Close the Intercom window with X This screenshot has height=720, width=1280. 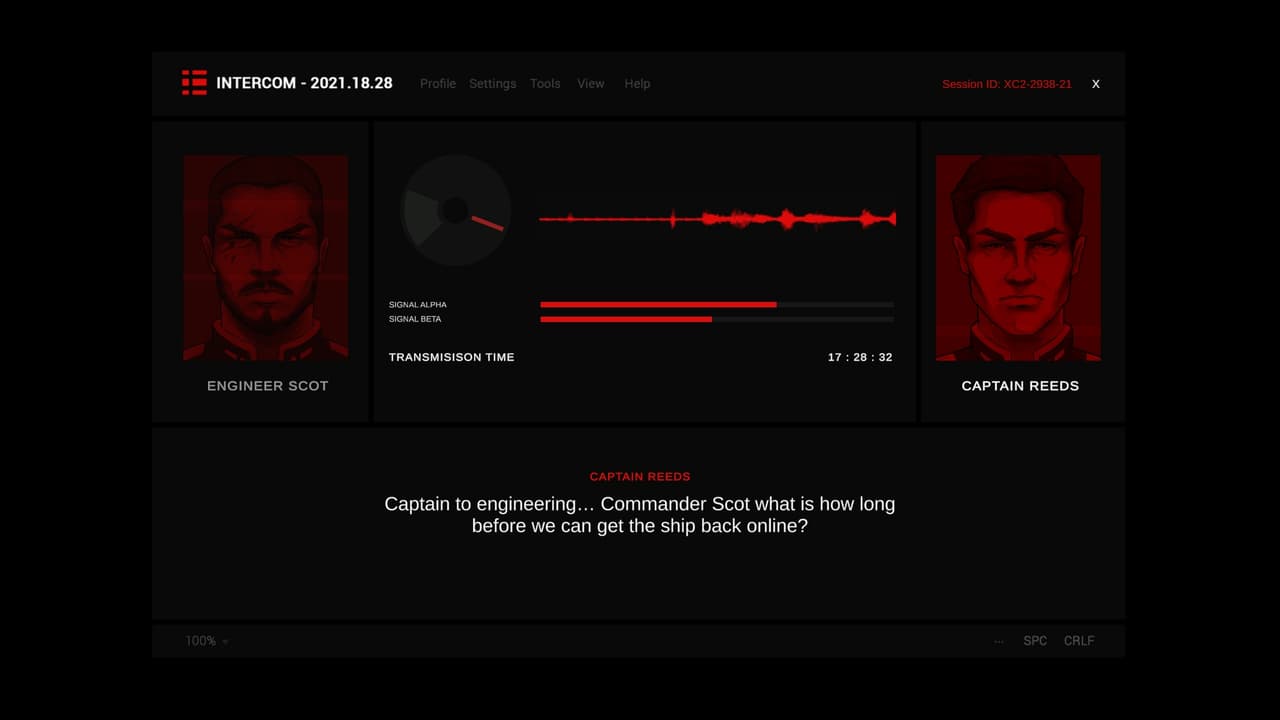pos(1096,84)
